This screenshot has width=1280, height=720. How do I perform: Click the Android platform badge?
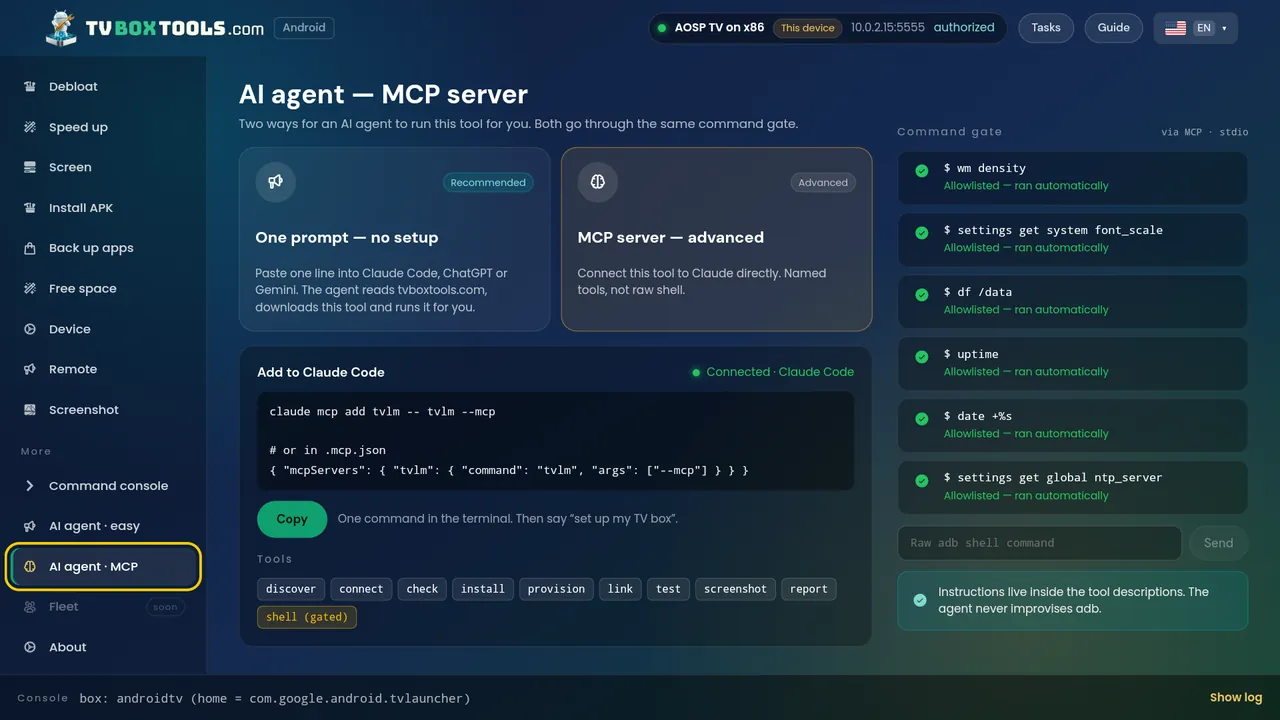[304, 28]
